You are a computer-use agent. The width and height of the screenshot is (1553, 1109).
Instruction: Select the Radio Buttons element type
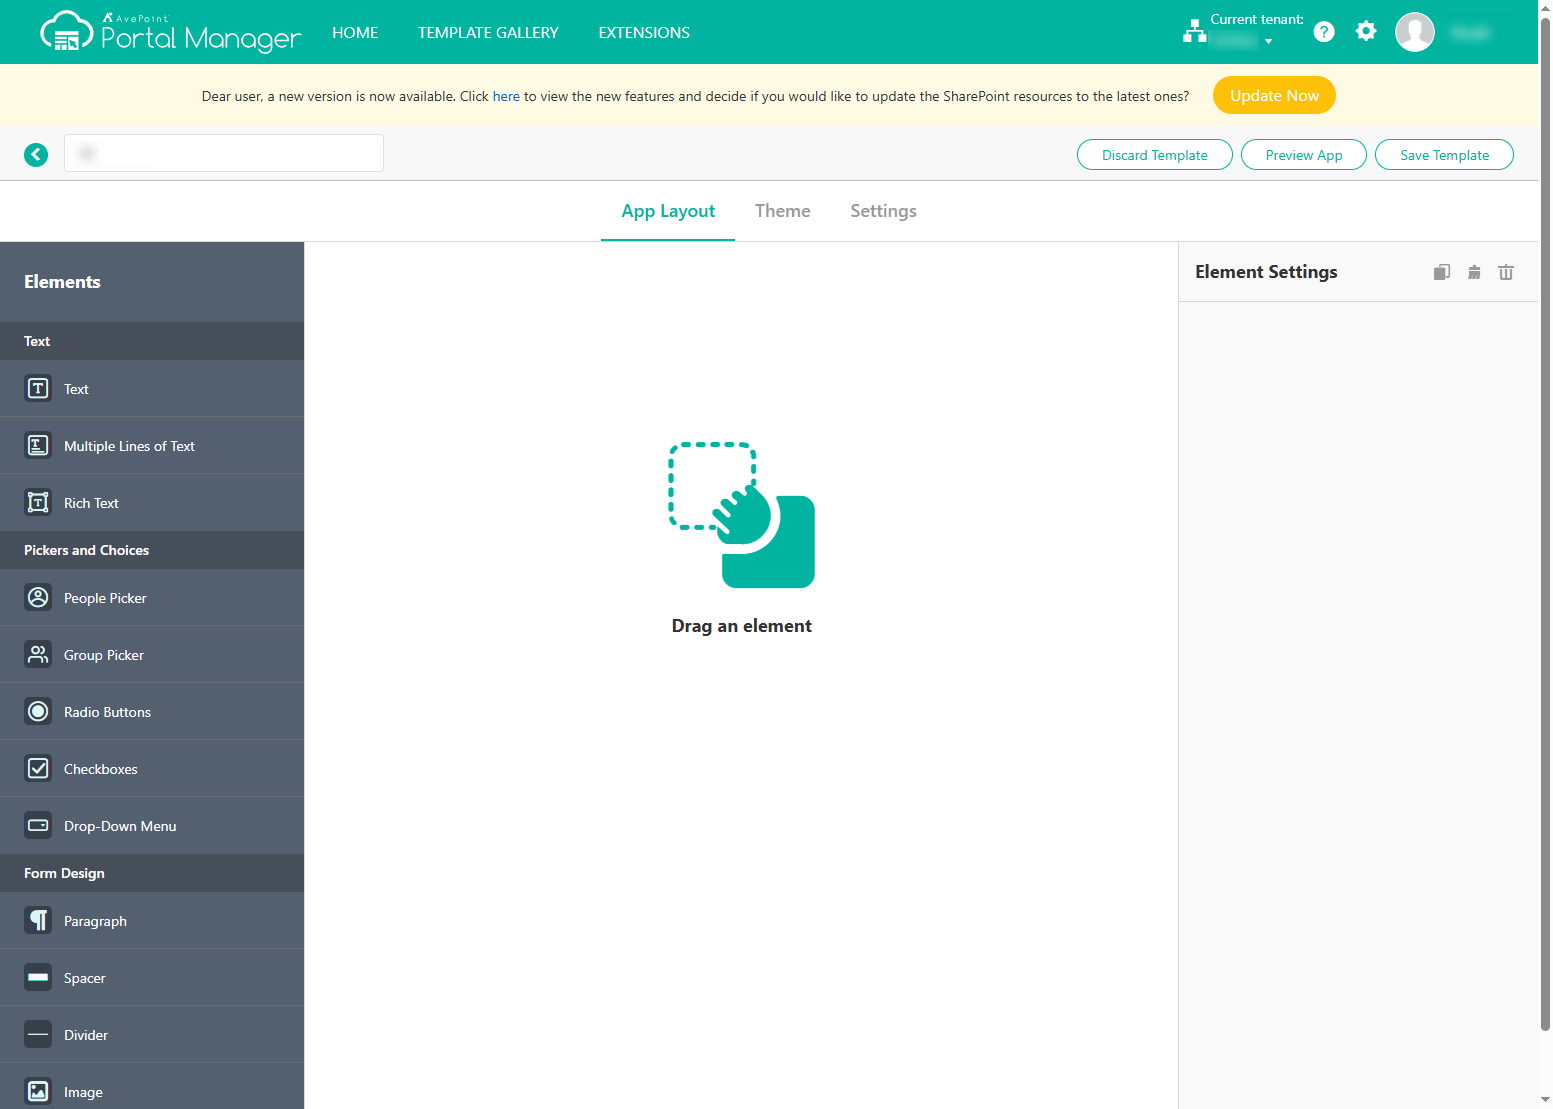point(107,711)
